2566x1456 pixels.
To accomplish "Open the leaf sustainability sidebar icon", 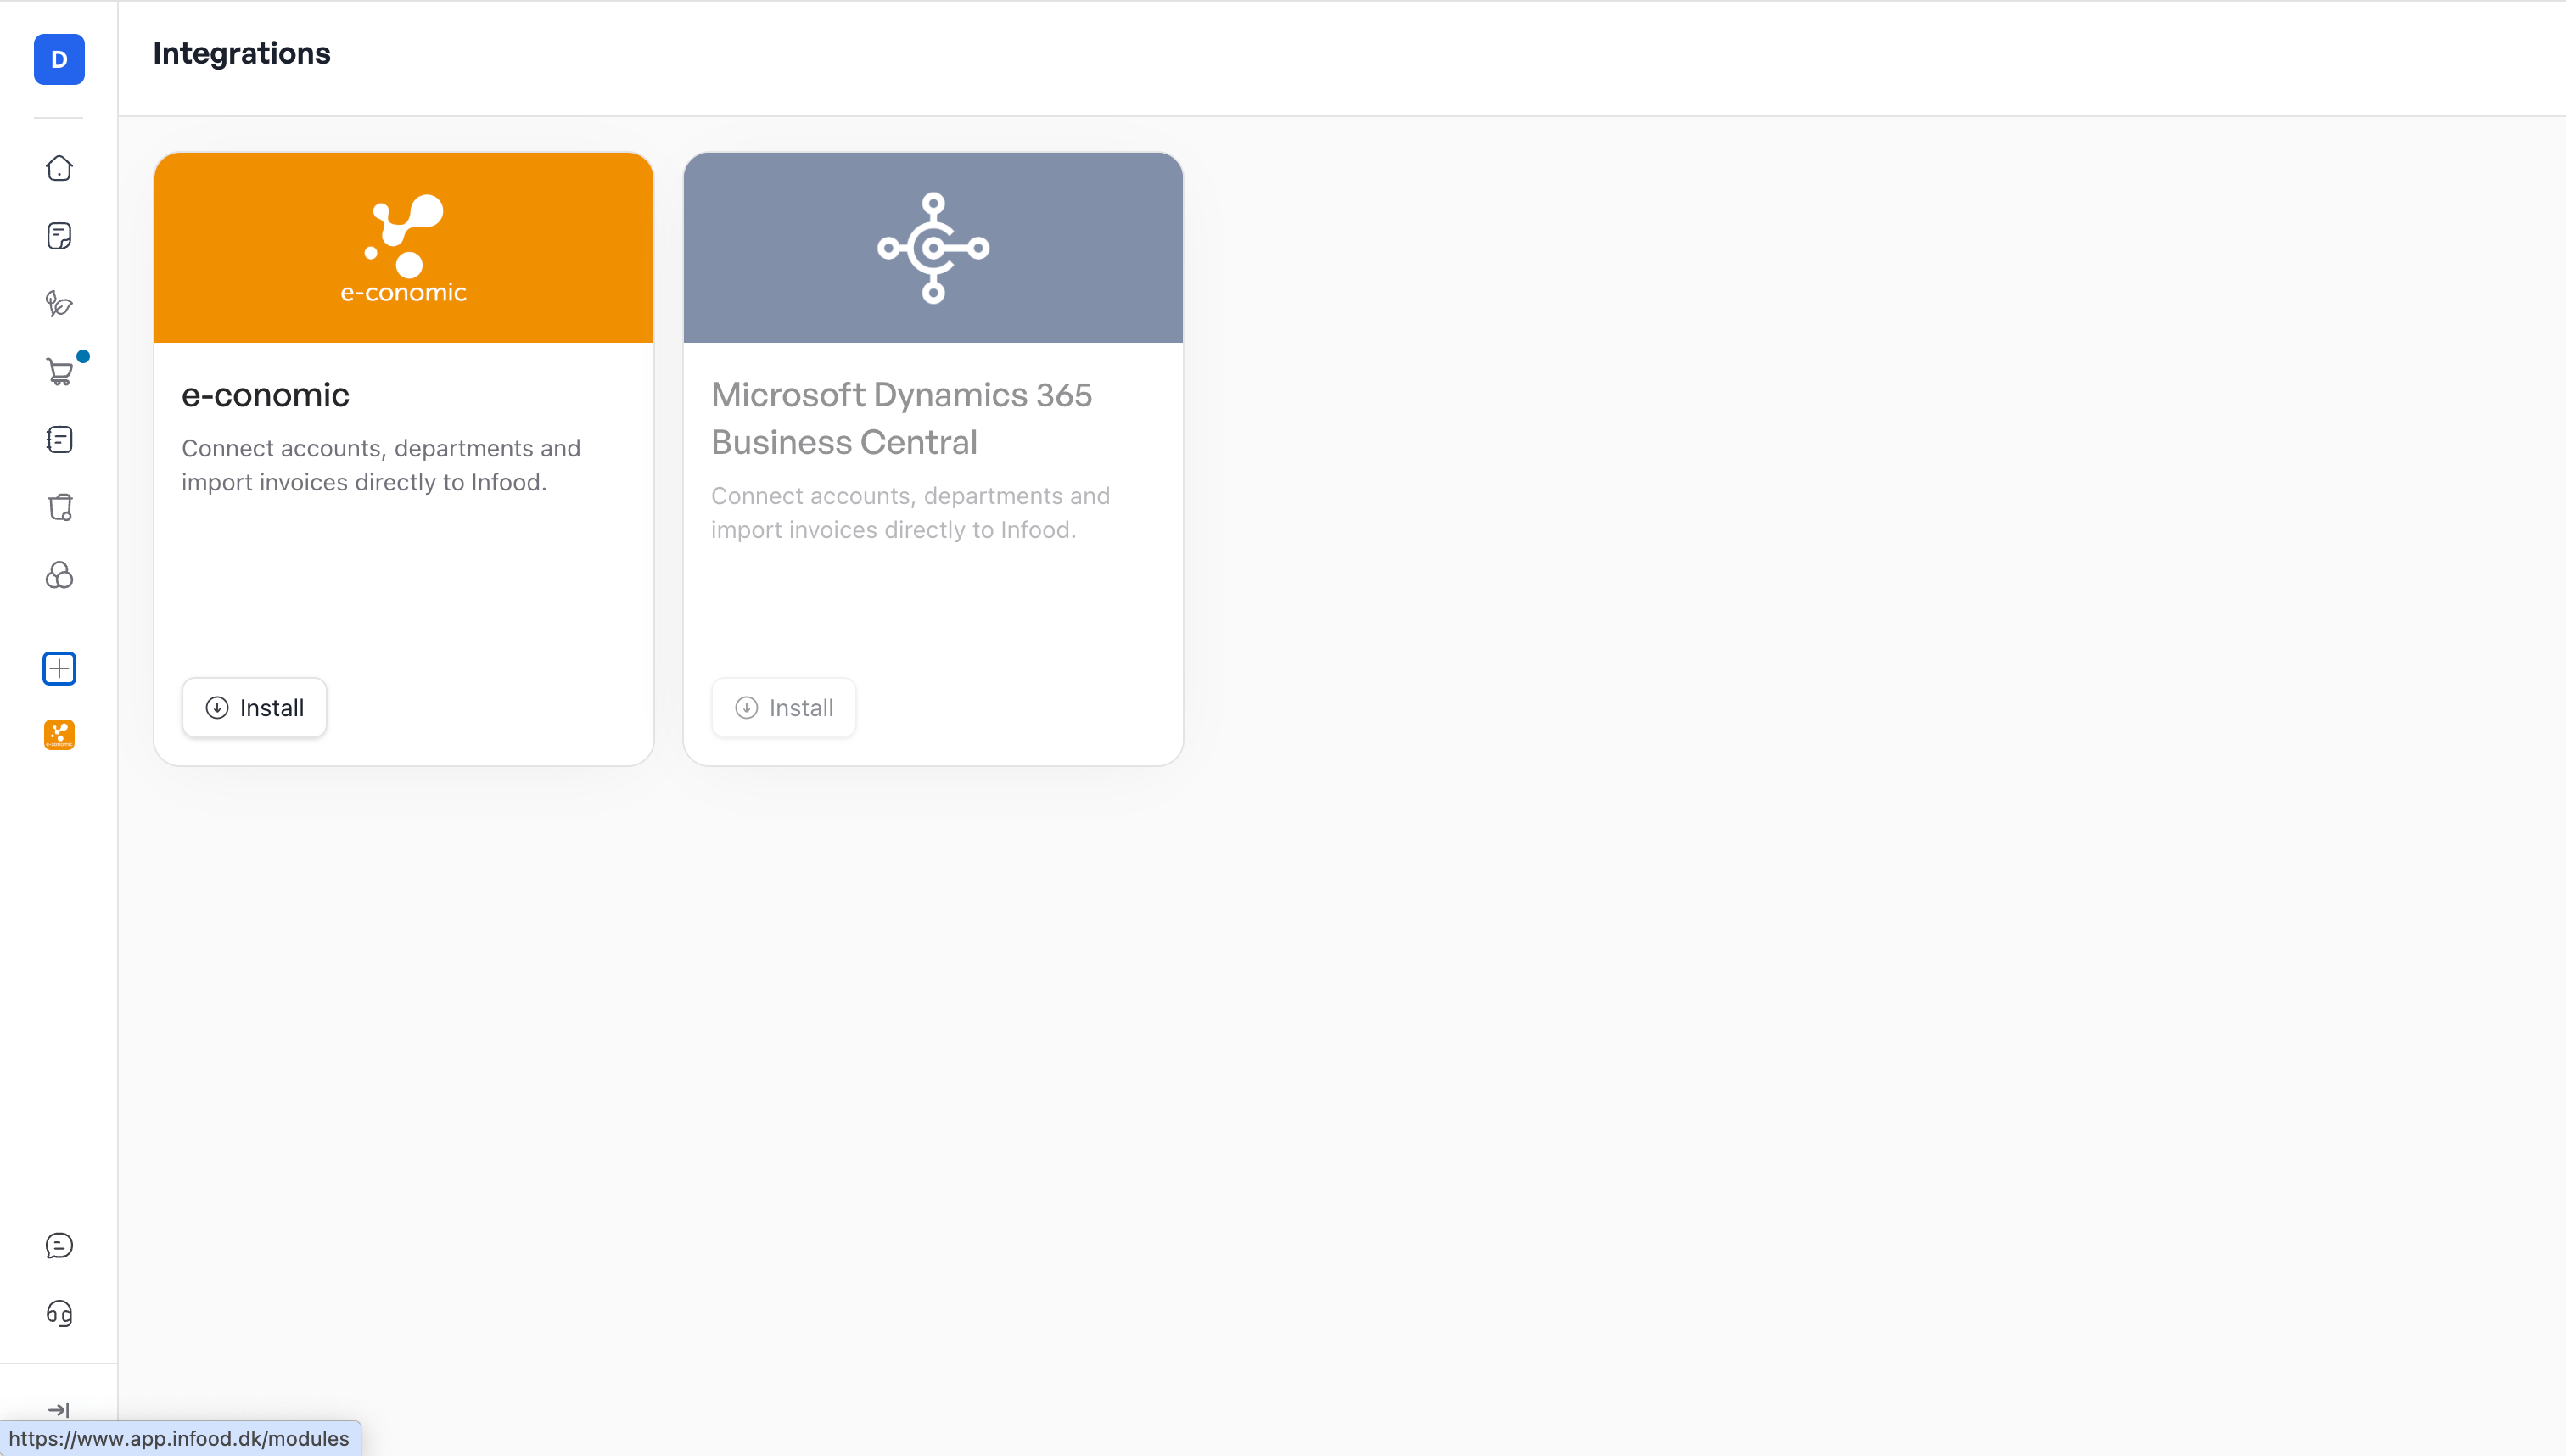I will tap(59, 304).
